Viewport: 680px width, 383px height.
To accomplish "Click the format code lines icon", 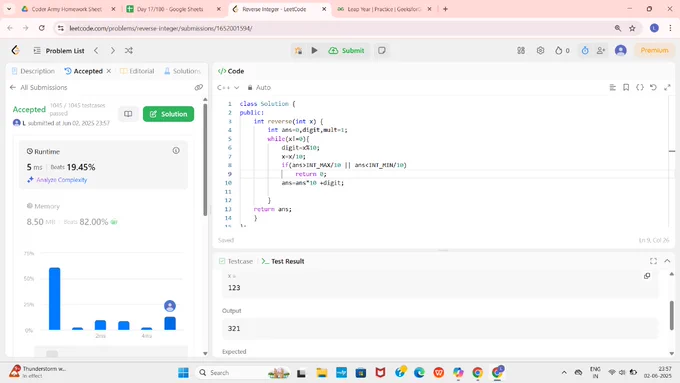I will coord(612,88).
